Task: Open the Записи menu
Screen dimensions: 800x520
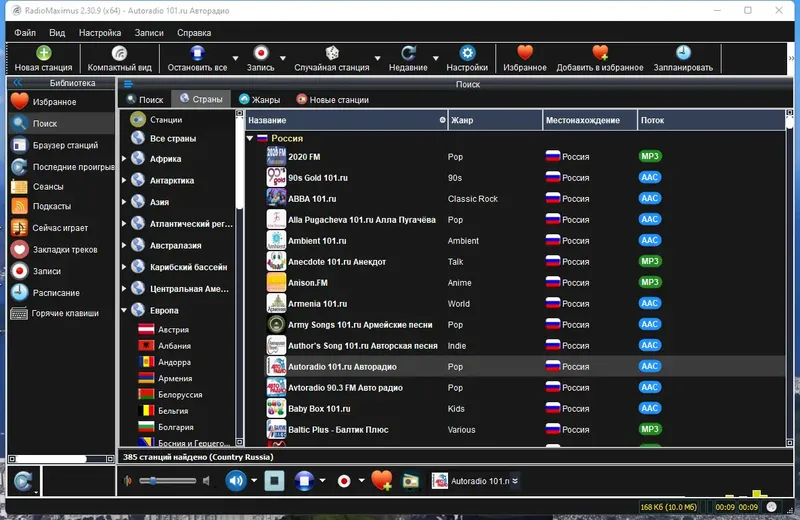Action: [149, 33]
